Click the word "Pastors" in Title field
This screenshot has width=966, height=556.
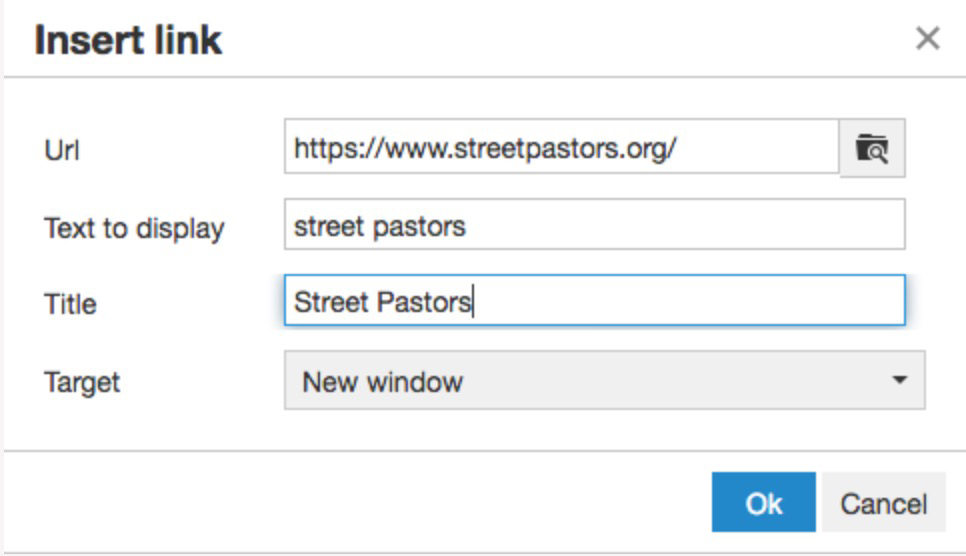click(424, 302)
